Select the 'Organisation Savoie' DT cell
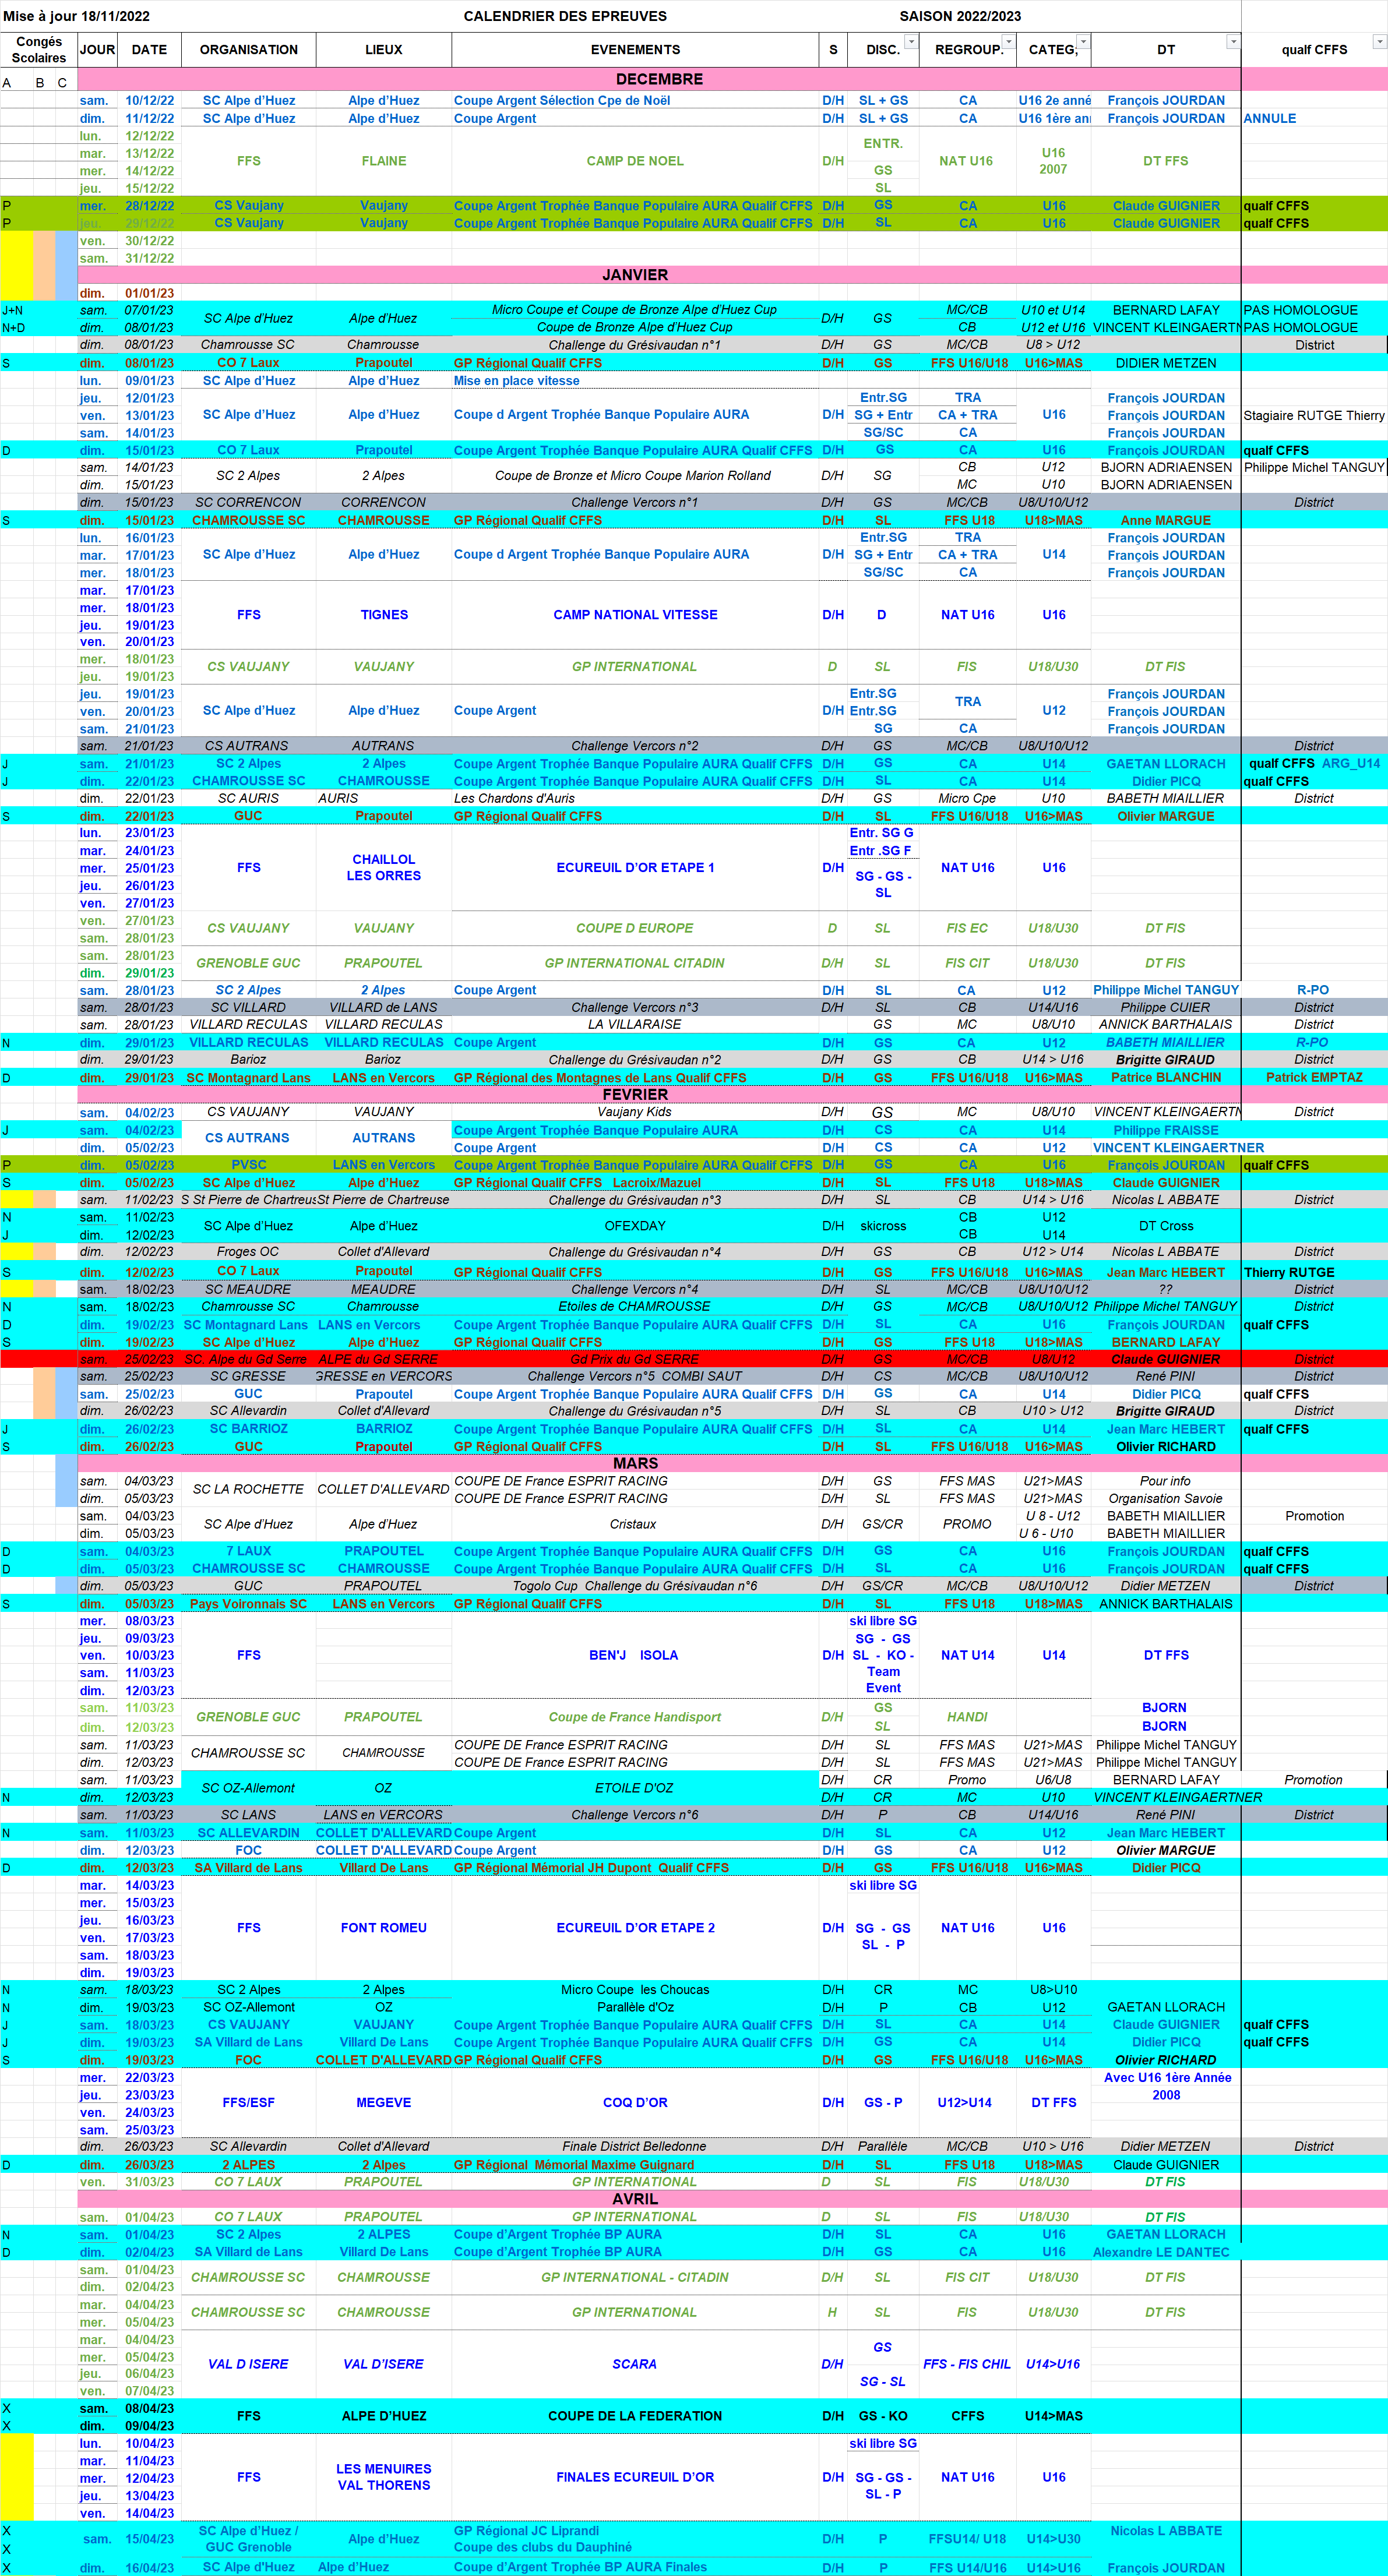Viewport: 1388px width, 2576px height. [x=1166, y=1499]
